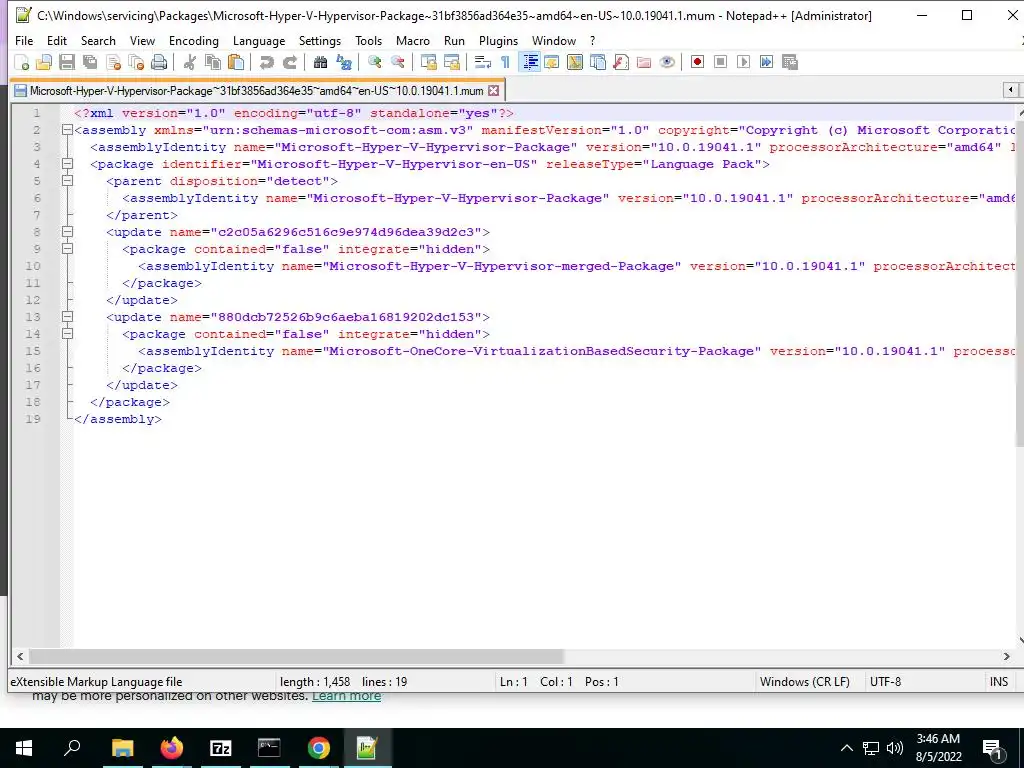Collapse the update fold marker on line 13

[67, 317]
